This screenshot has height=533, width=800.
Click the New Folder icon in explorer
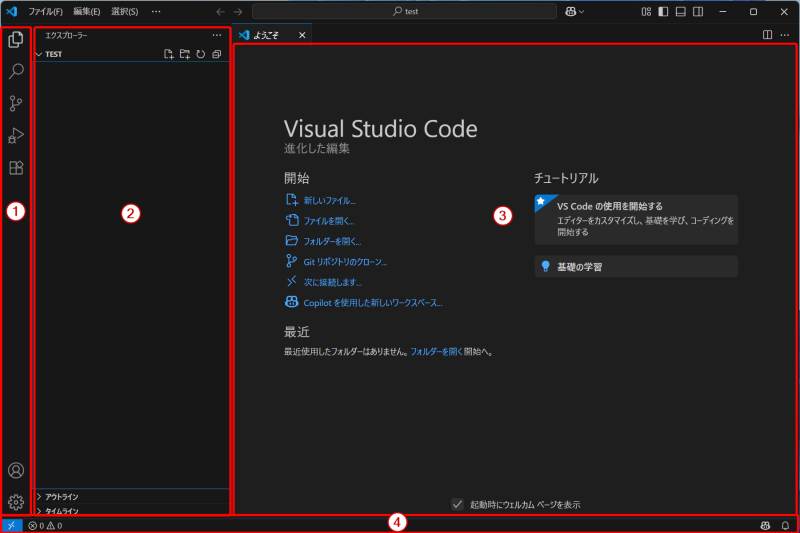click(x=185, y=54)
